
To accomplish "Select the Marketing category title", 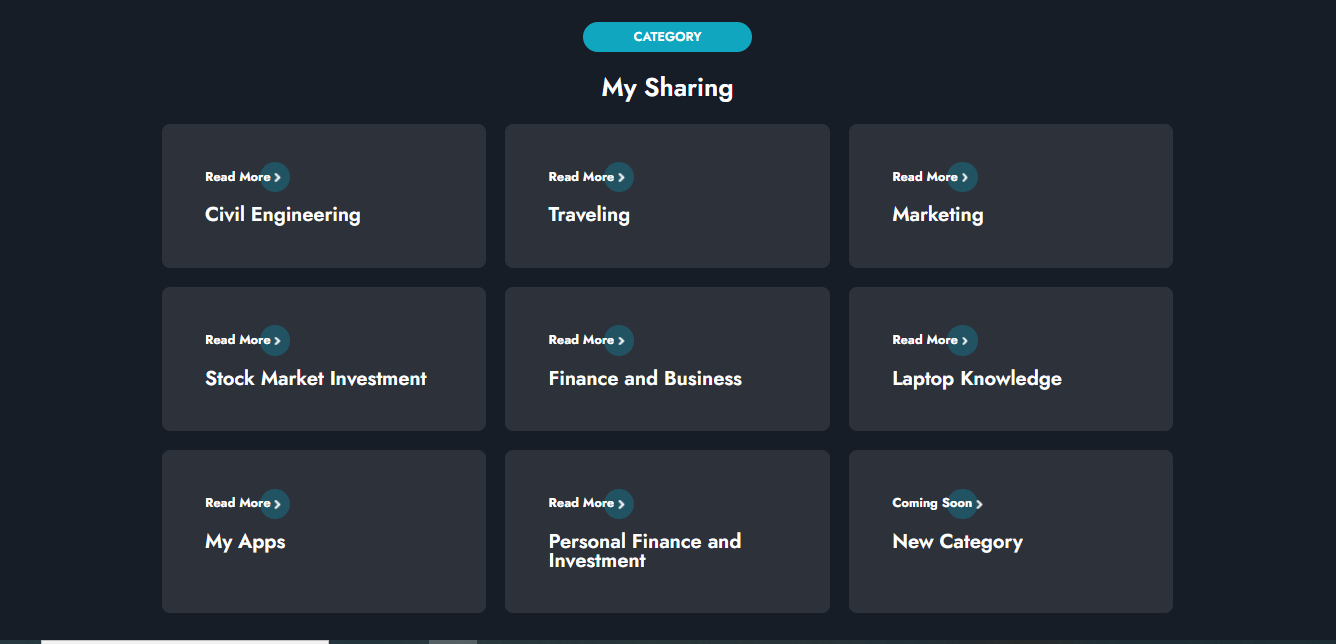I will [937, 215].
